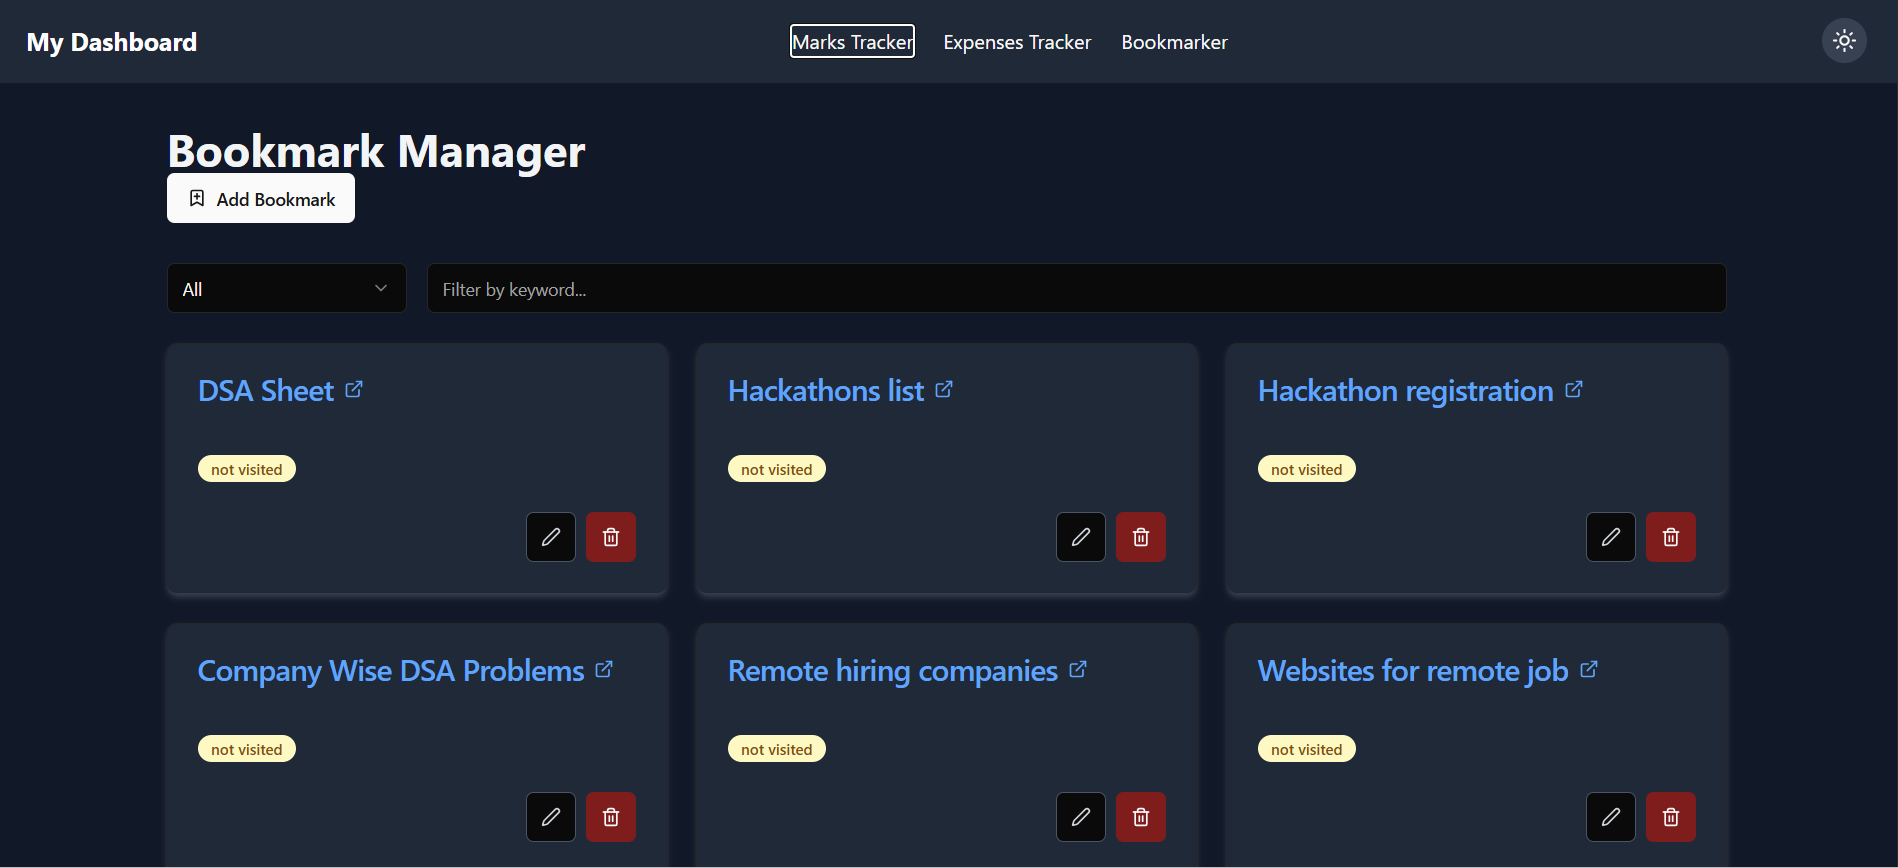Click the external link icon beside DSA Sheet

[354, 389]
